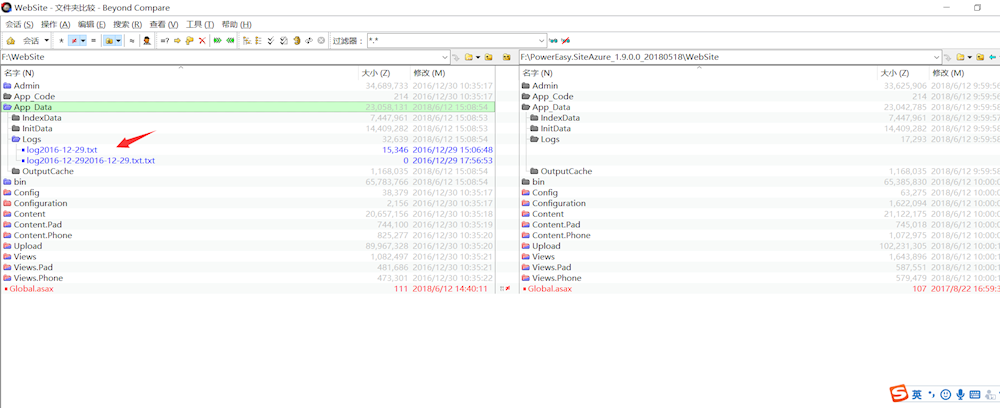
Task: Open the left browse folder dropdown arrow
Action: (478, 57)
